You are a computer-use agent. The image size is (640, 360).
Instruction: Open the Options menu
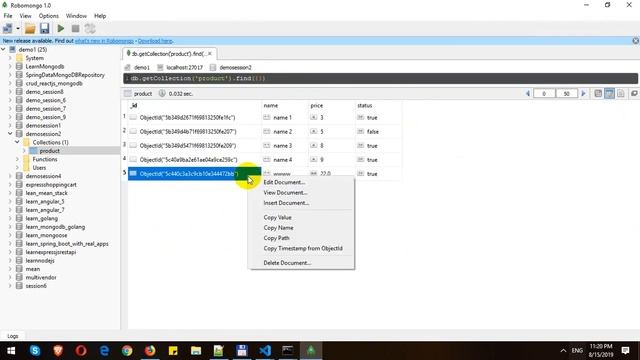(49, 16)
